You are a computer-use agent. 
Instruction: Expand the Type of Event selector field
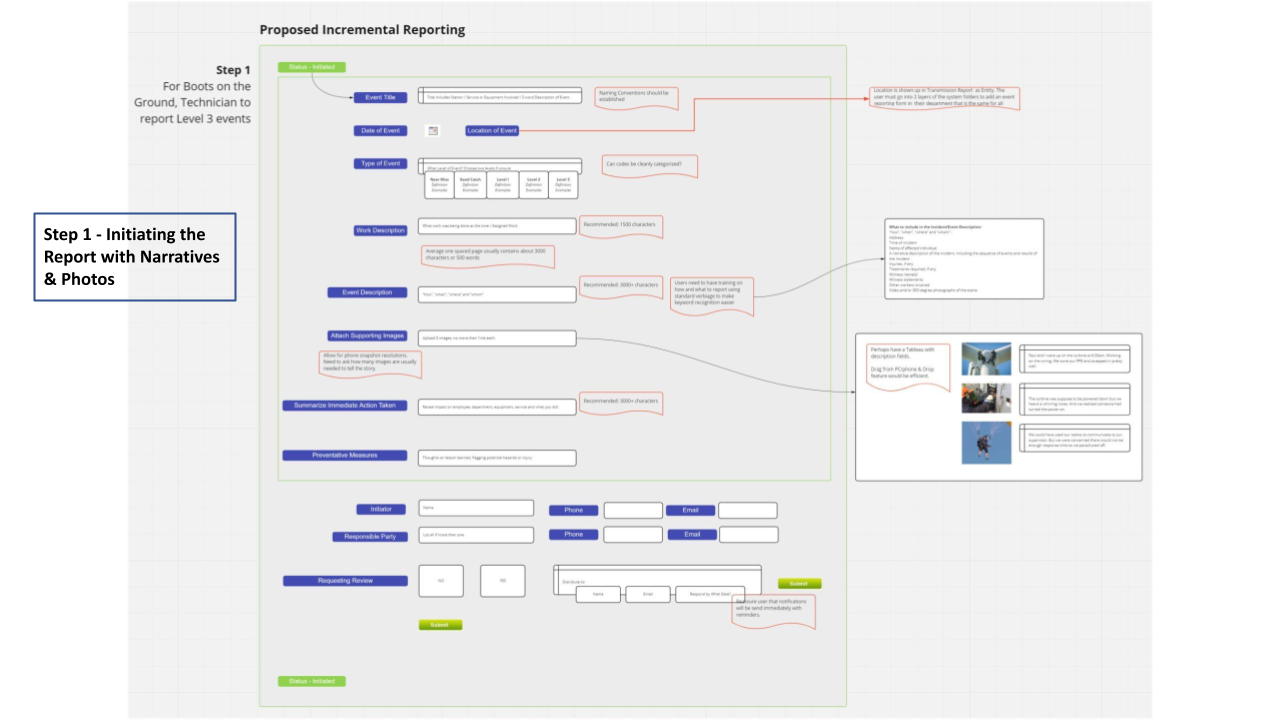pyautogui.click(x=499, y=166)
